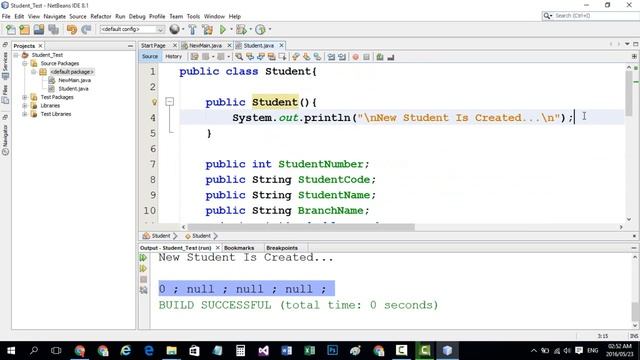Click the editor vertical scrollbar thumb

point(629,94)
